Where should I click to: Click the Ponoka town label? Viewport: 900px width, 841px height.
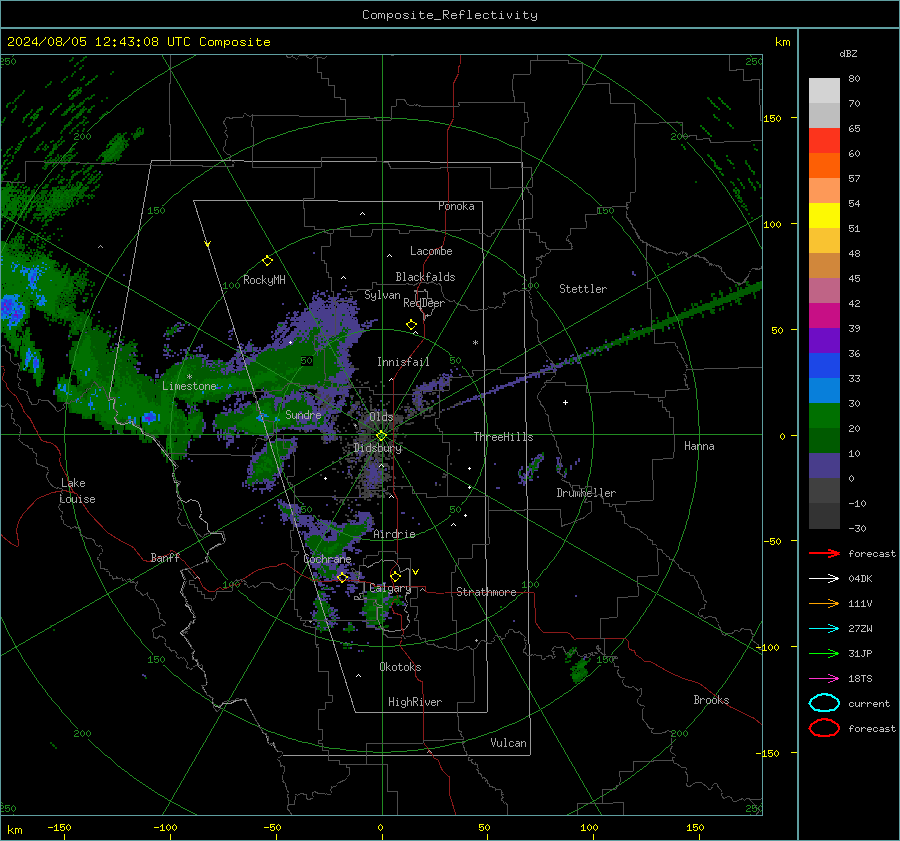point(456,206)
